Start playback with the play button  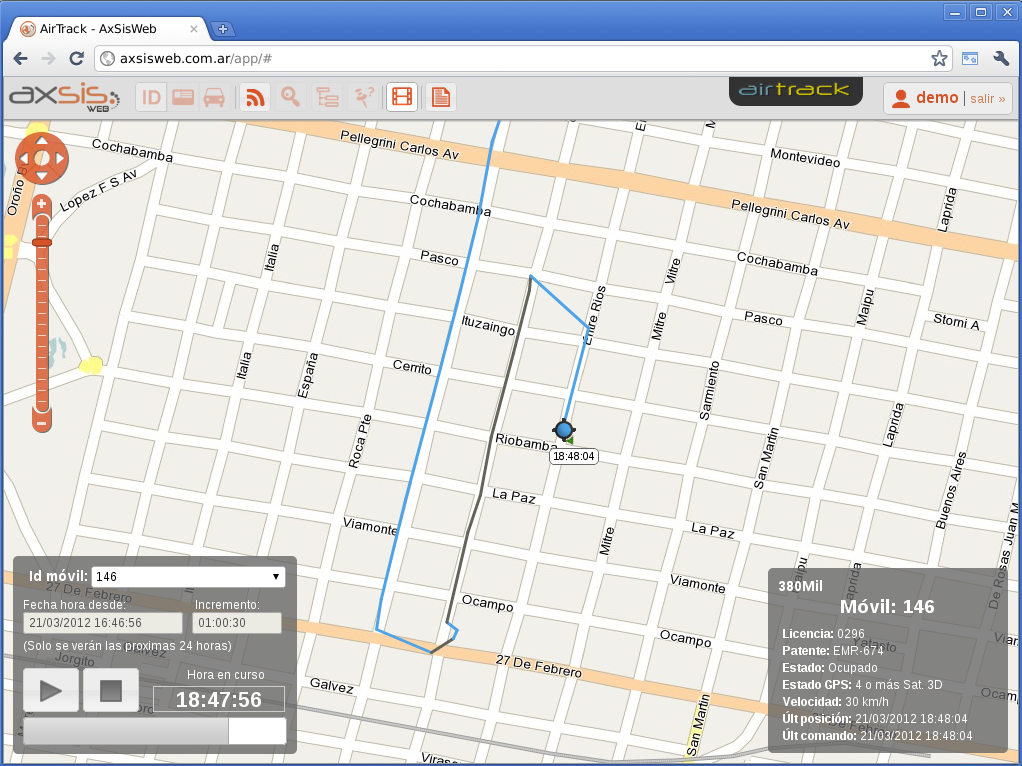pos(51,690)
